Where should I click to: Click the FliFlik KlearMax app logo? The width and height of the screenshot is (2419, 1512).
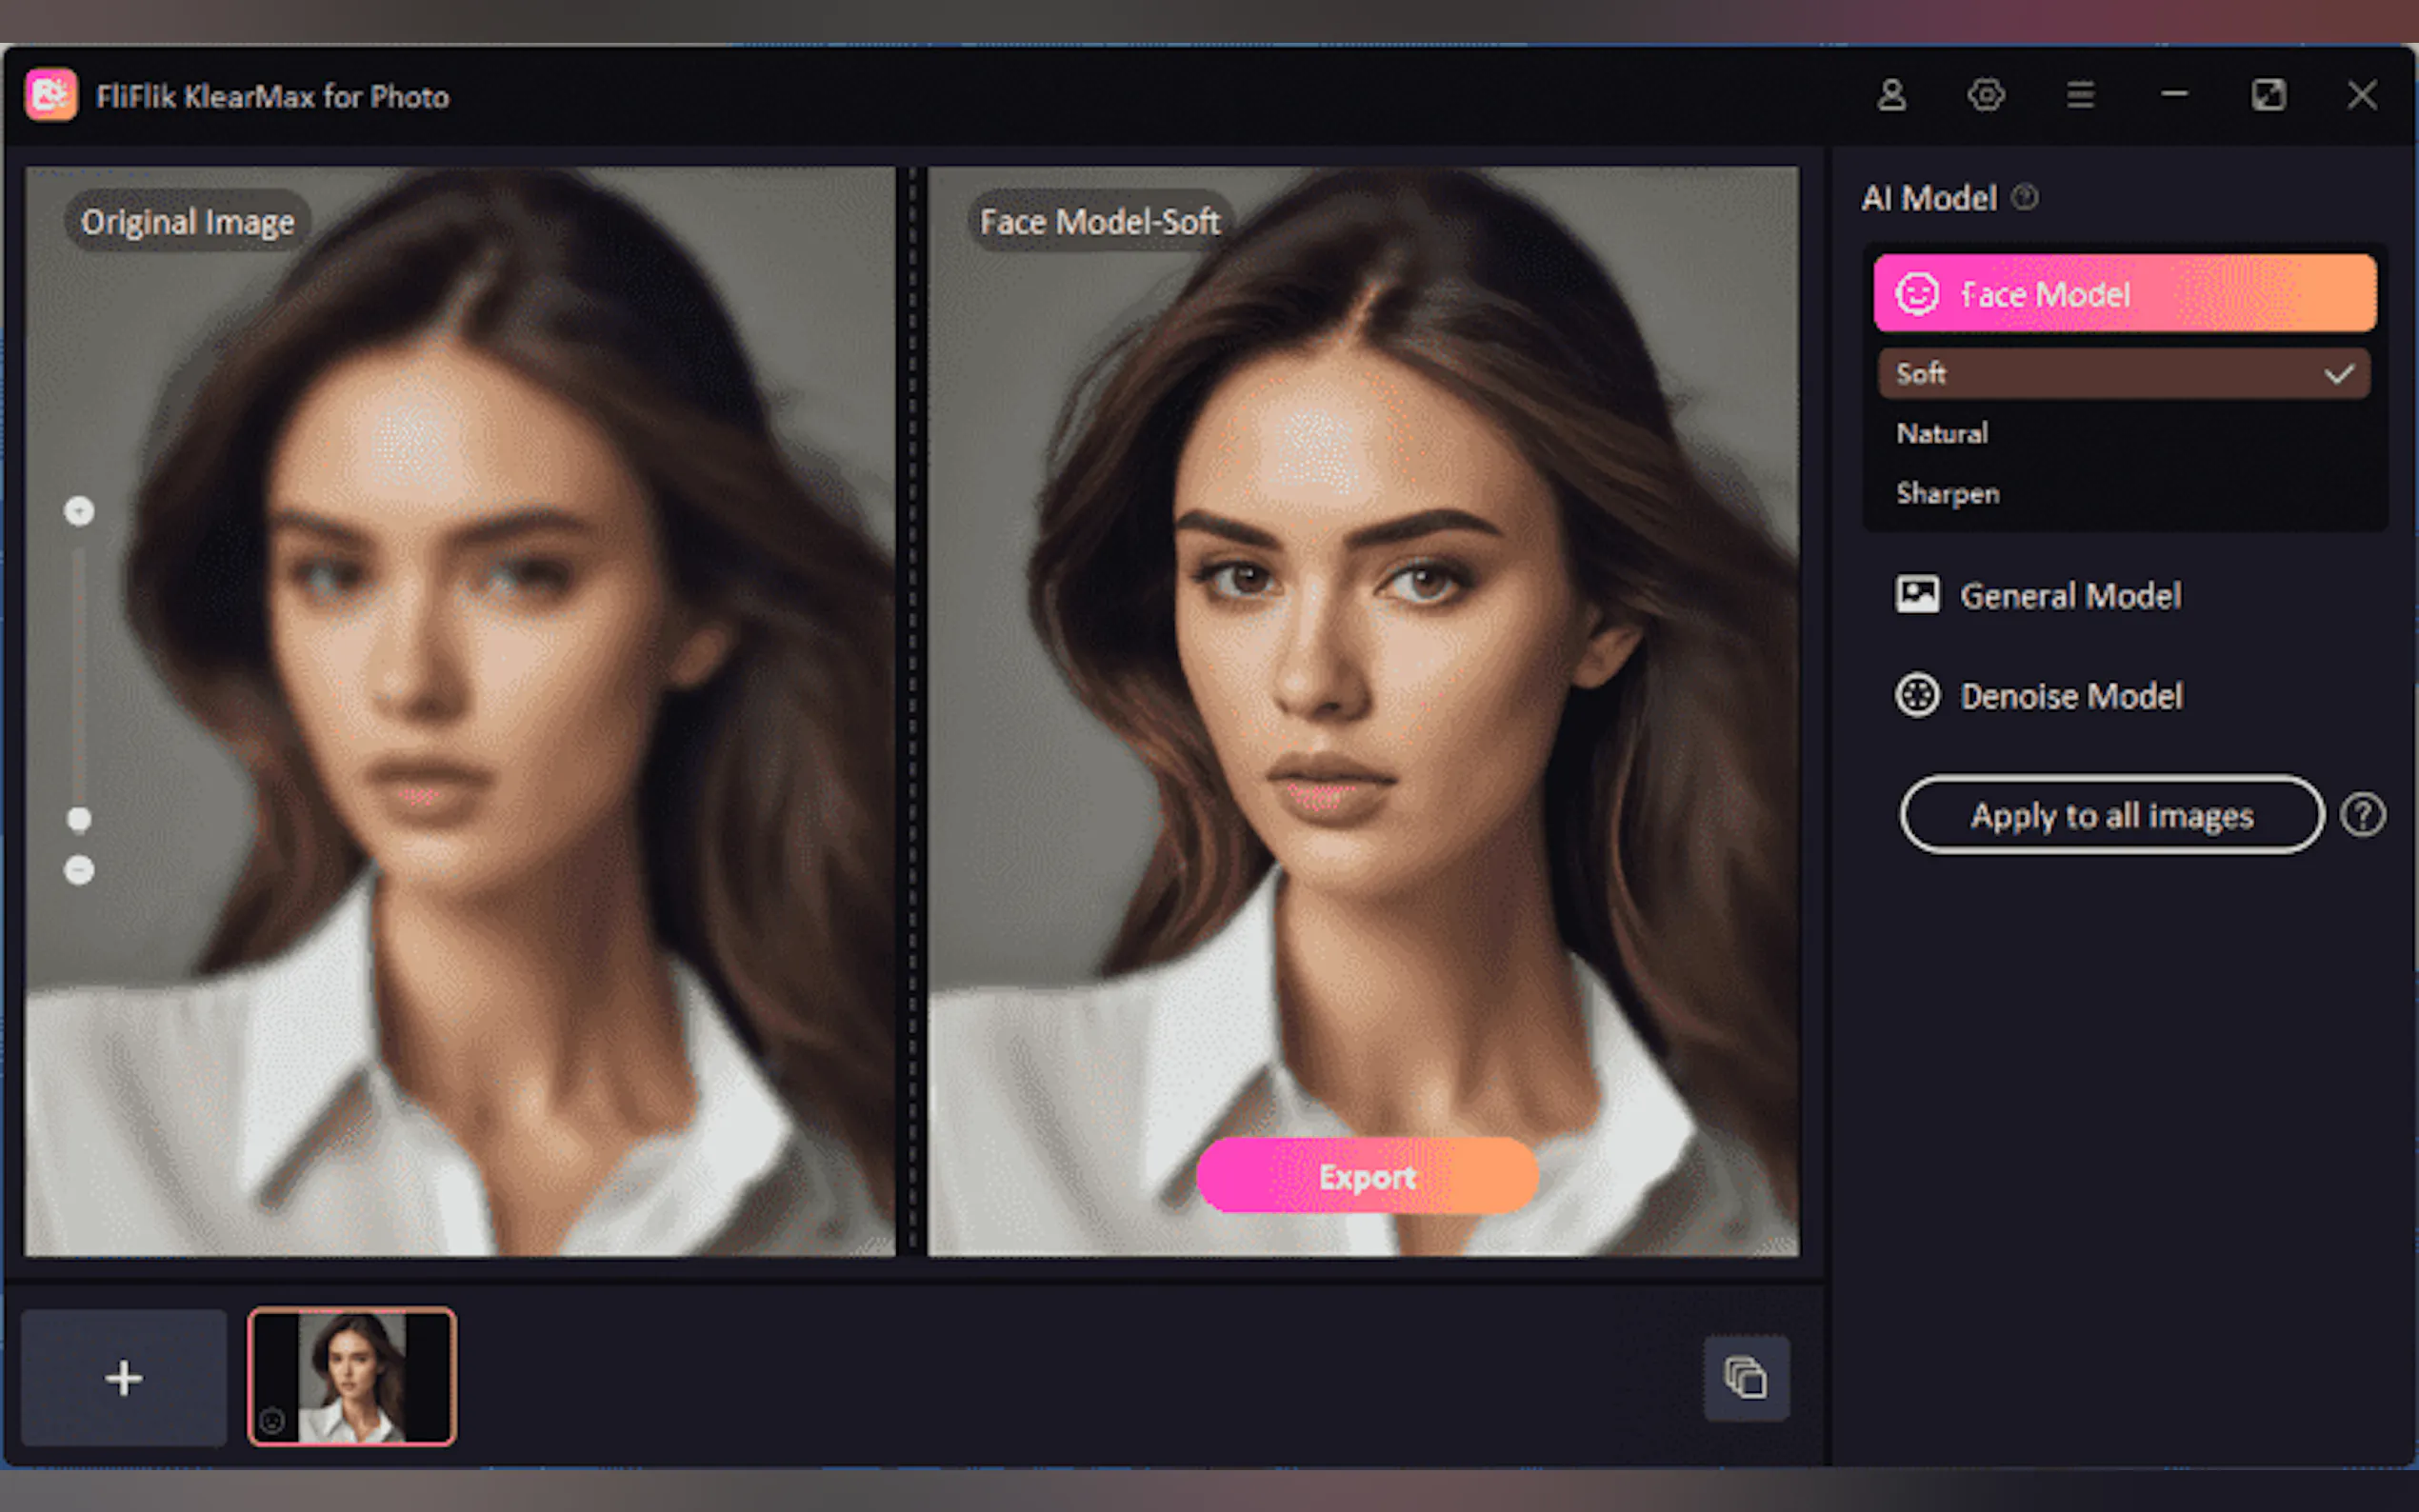(x=51, y=96)
